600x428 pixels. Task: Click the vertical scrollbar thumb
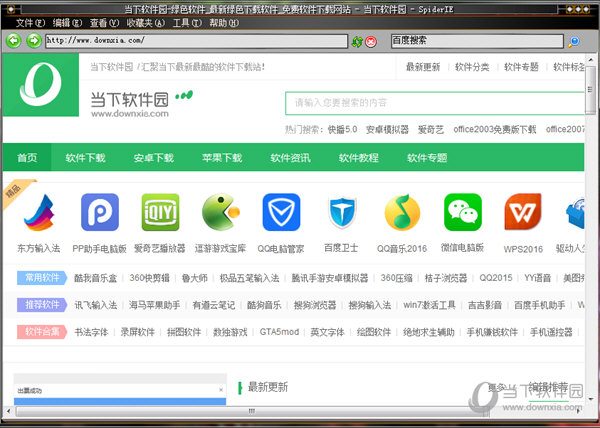pyautogui.click(x=590, y=90)
